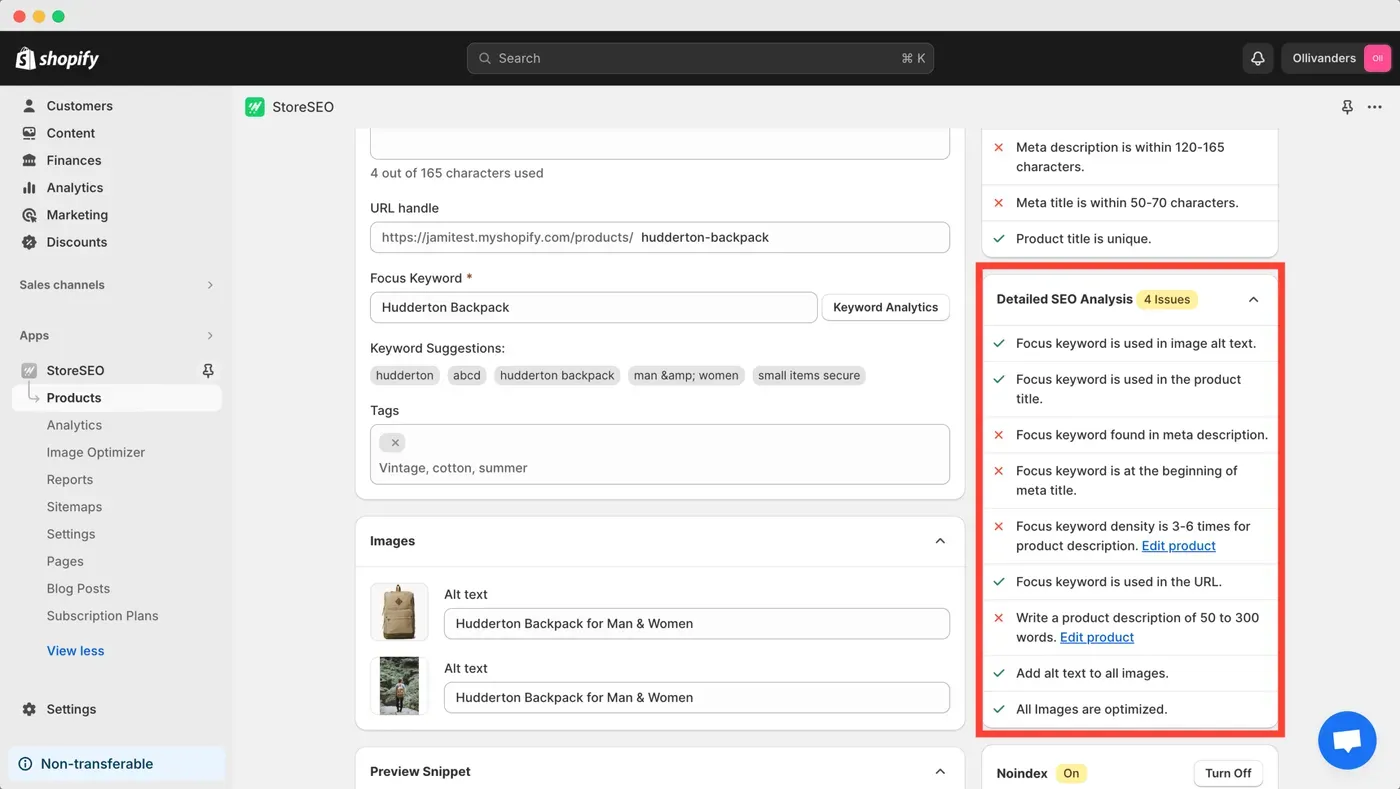
Task: Click View less link in sidebar
Action: pyautogui.click(x=75, y=651)
